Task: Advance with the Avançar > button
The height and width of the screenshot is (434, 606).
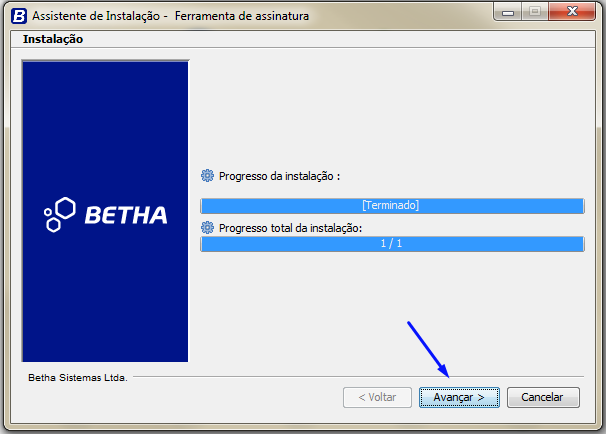Action: pos(459,397)
